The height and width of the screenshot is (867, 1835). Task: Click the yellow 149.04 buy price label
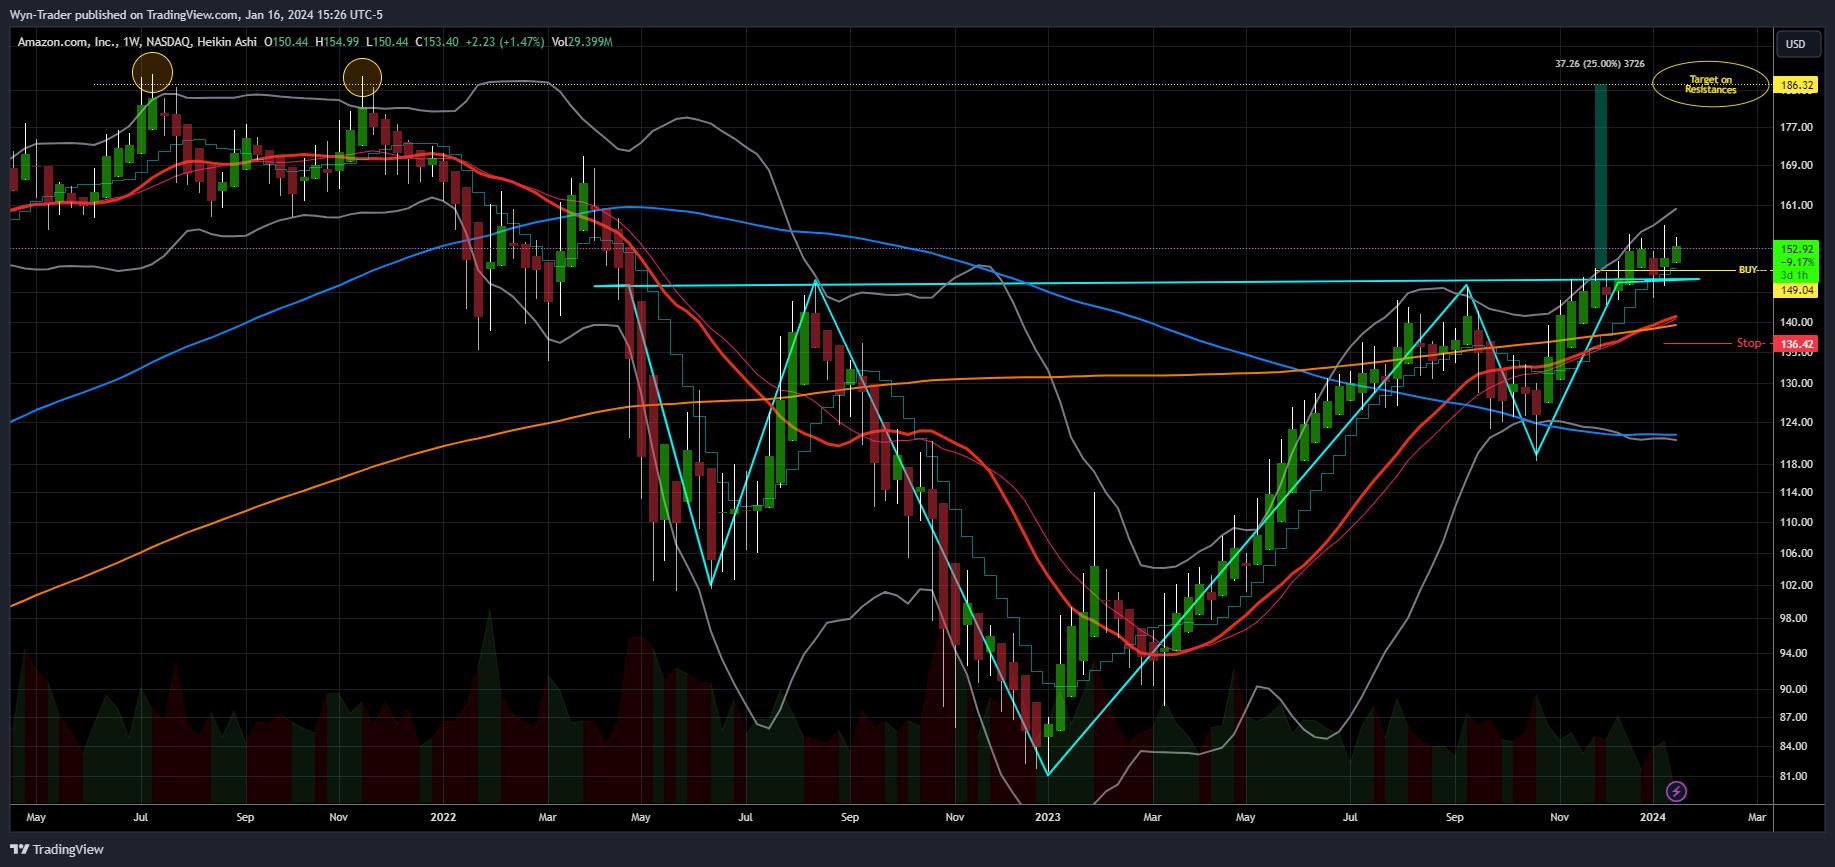click(x=1797, y=290)
